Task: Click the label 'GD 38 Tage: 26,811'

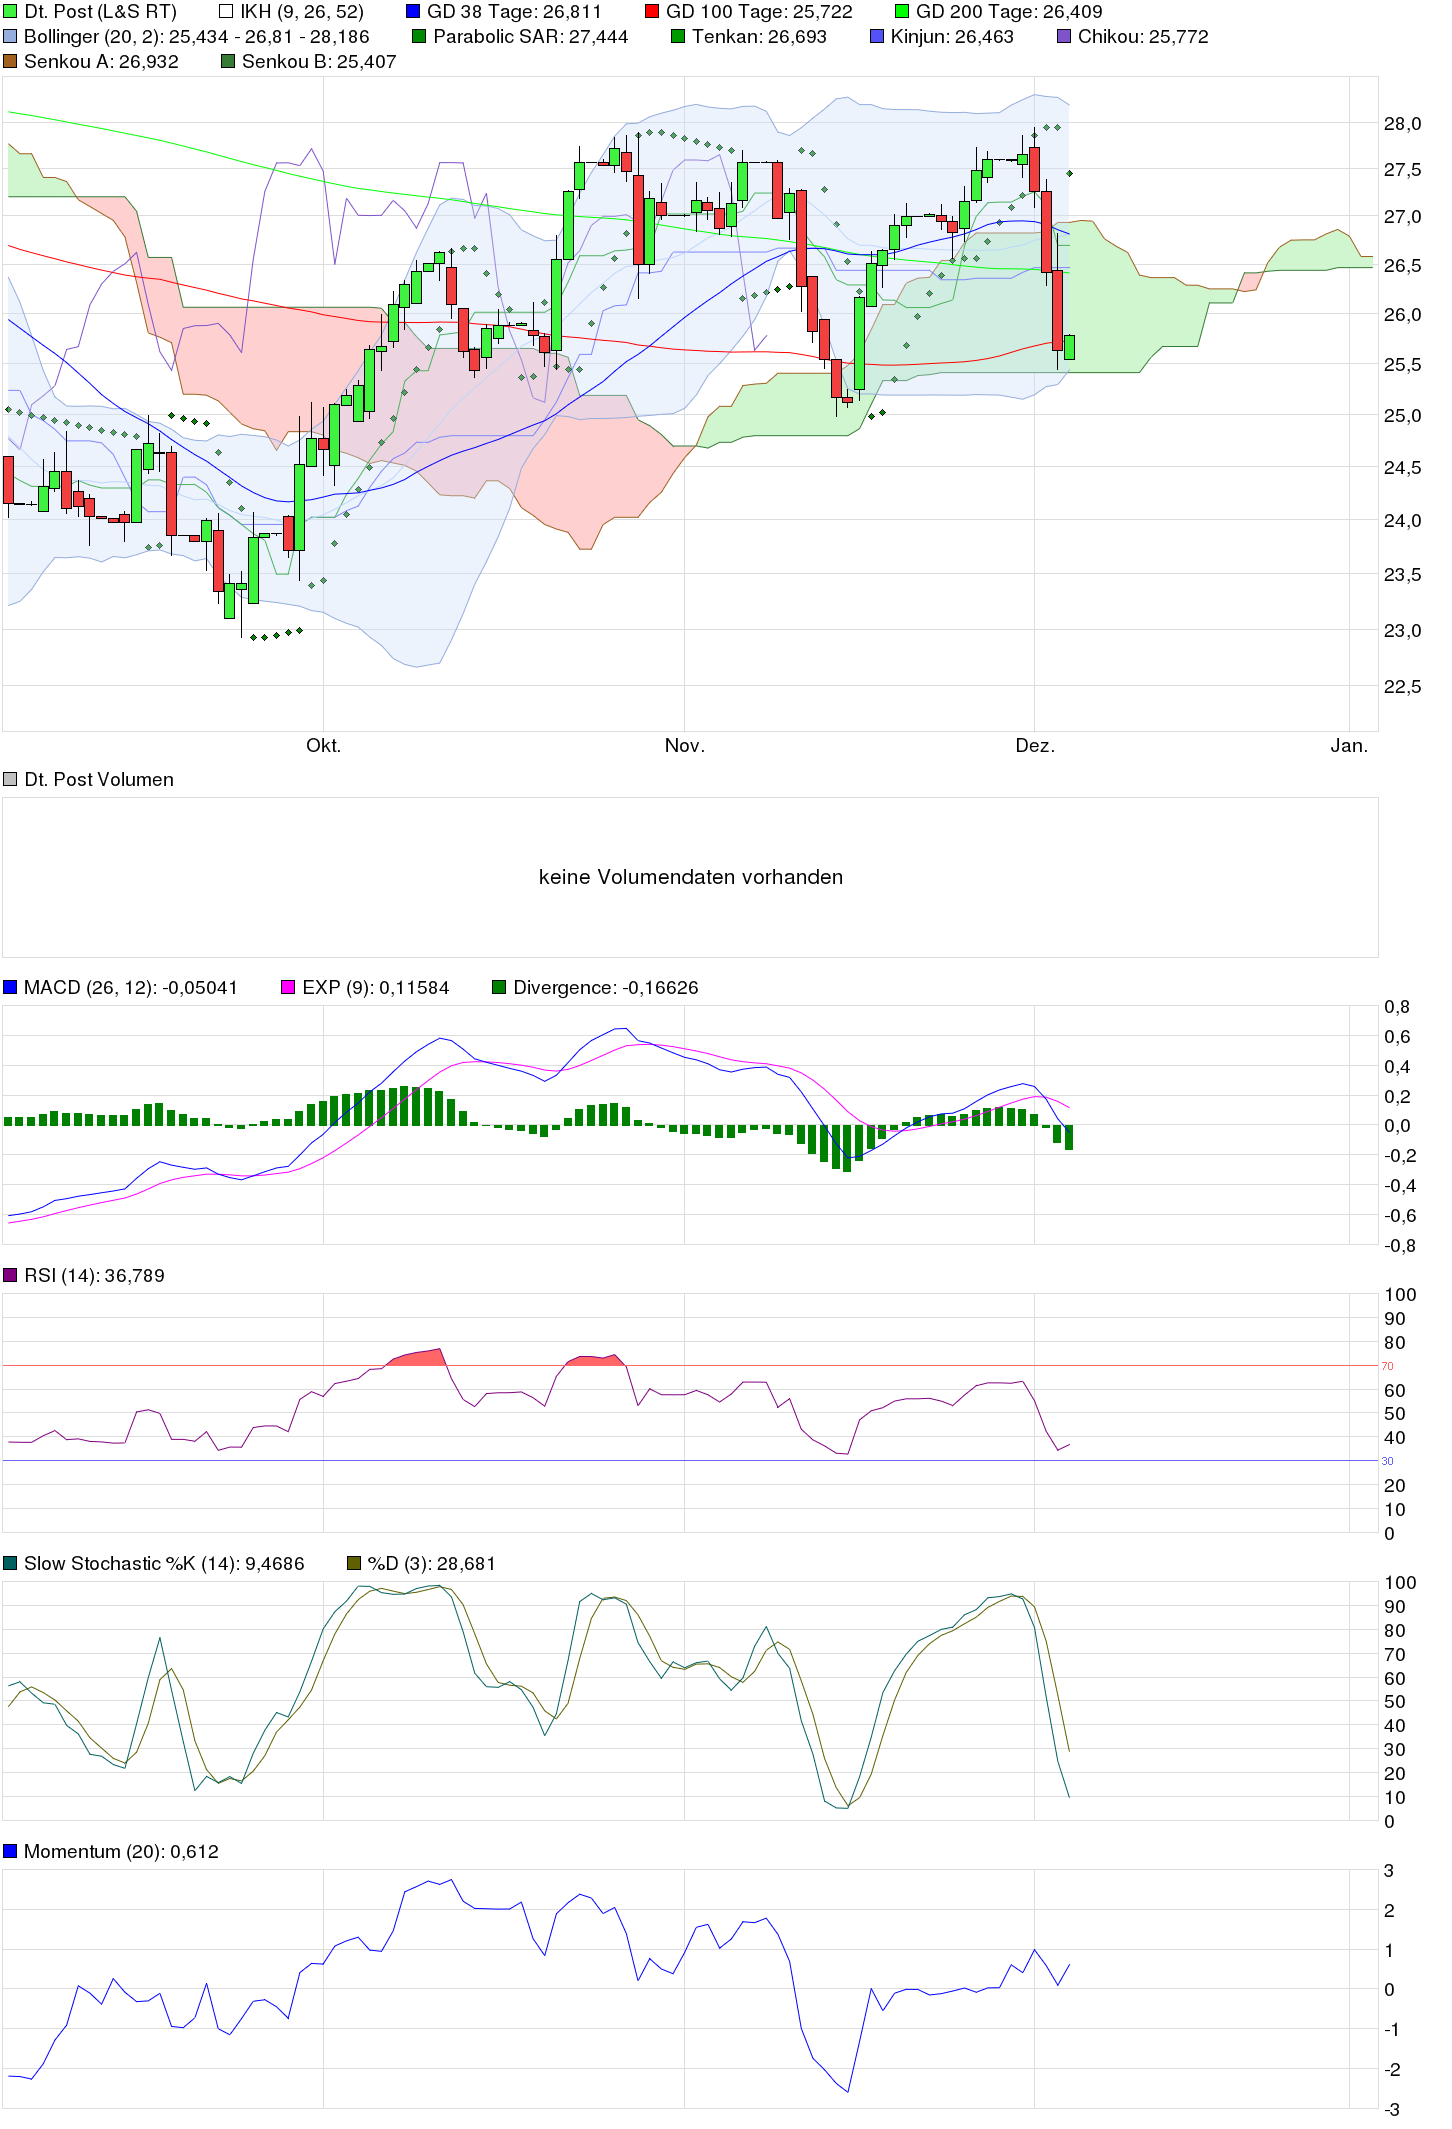Action: point(514,12)
